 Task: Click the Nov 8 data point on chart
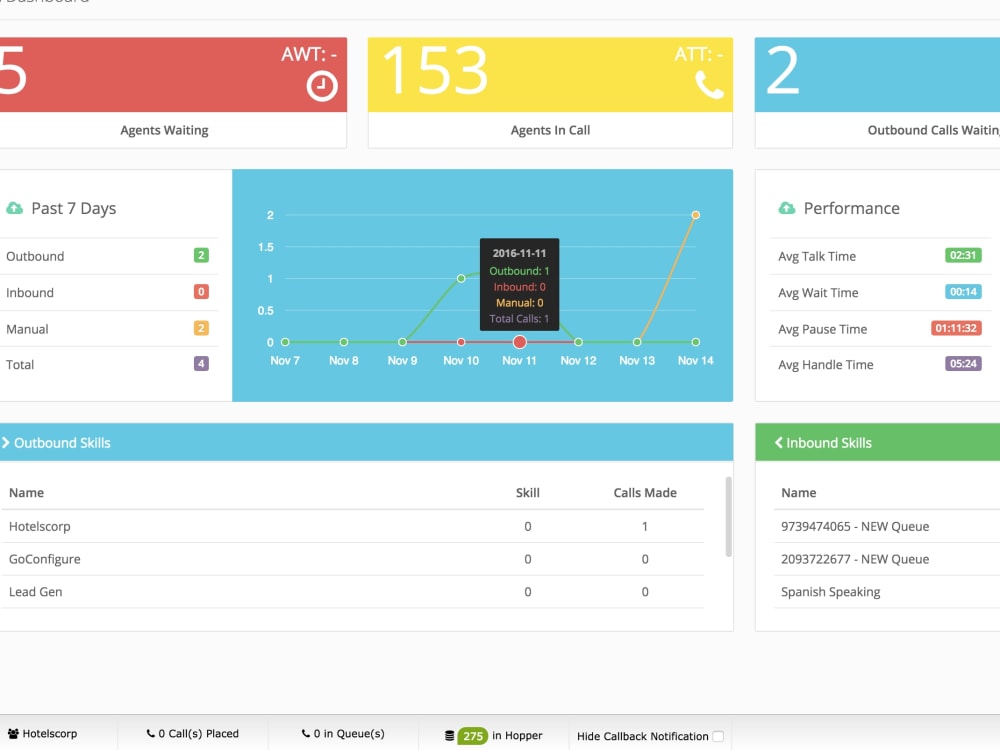coord(344,342)
